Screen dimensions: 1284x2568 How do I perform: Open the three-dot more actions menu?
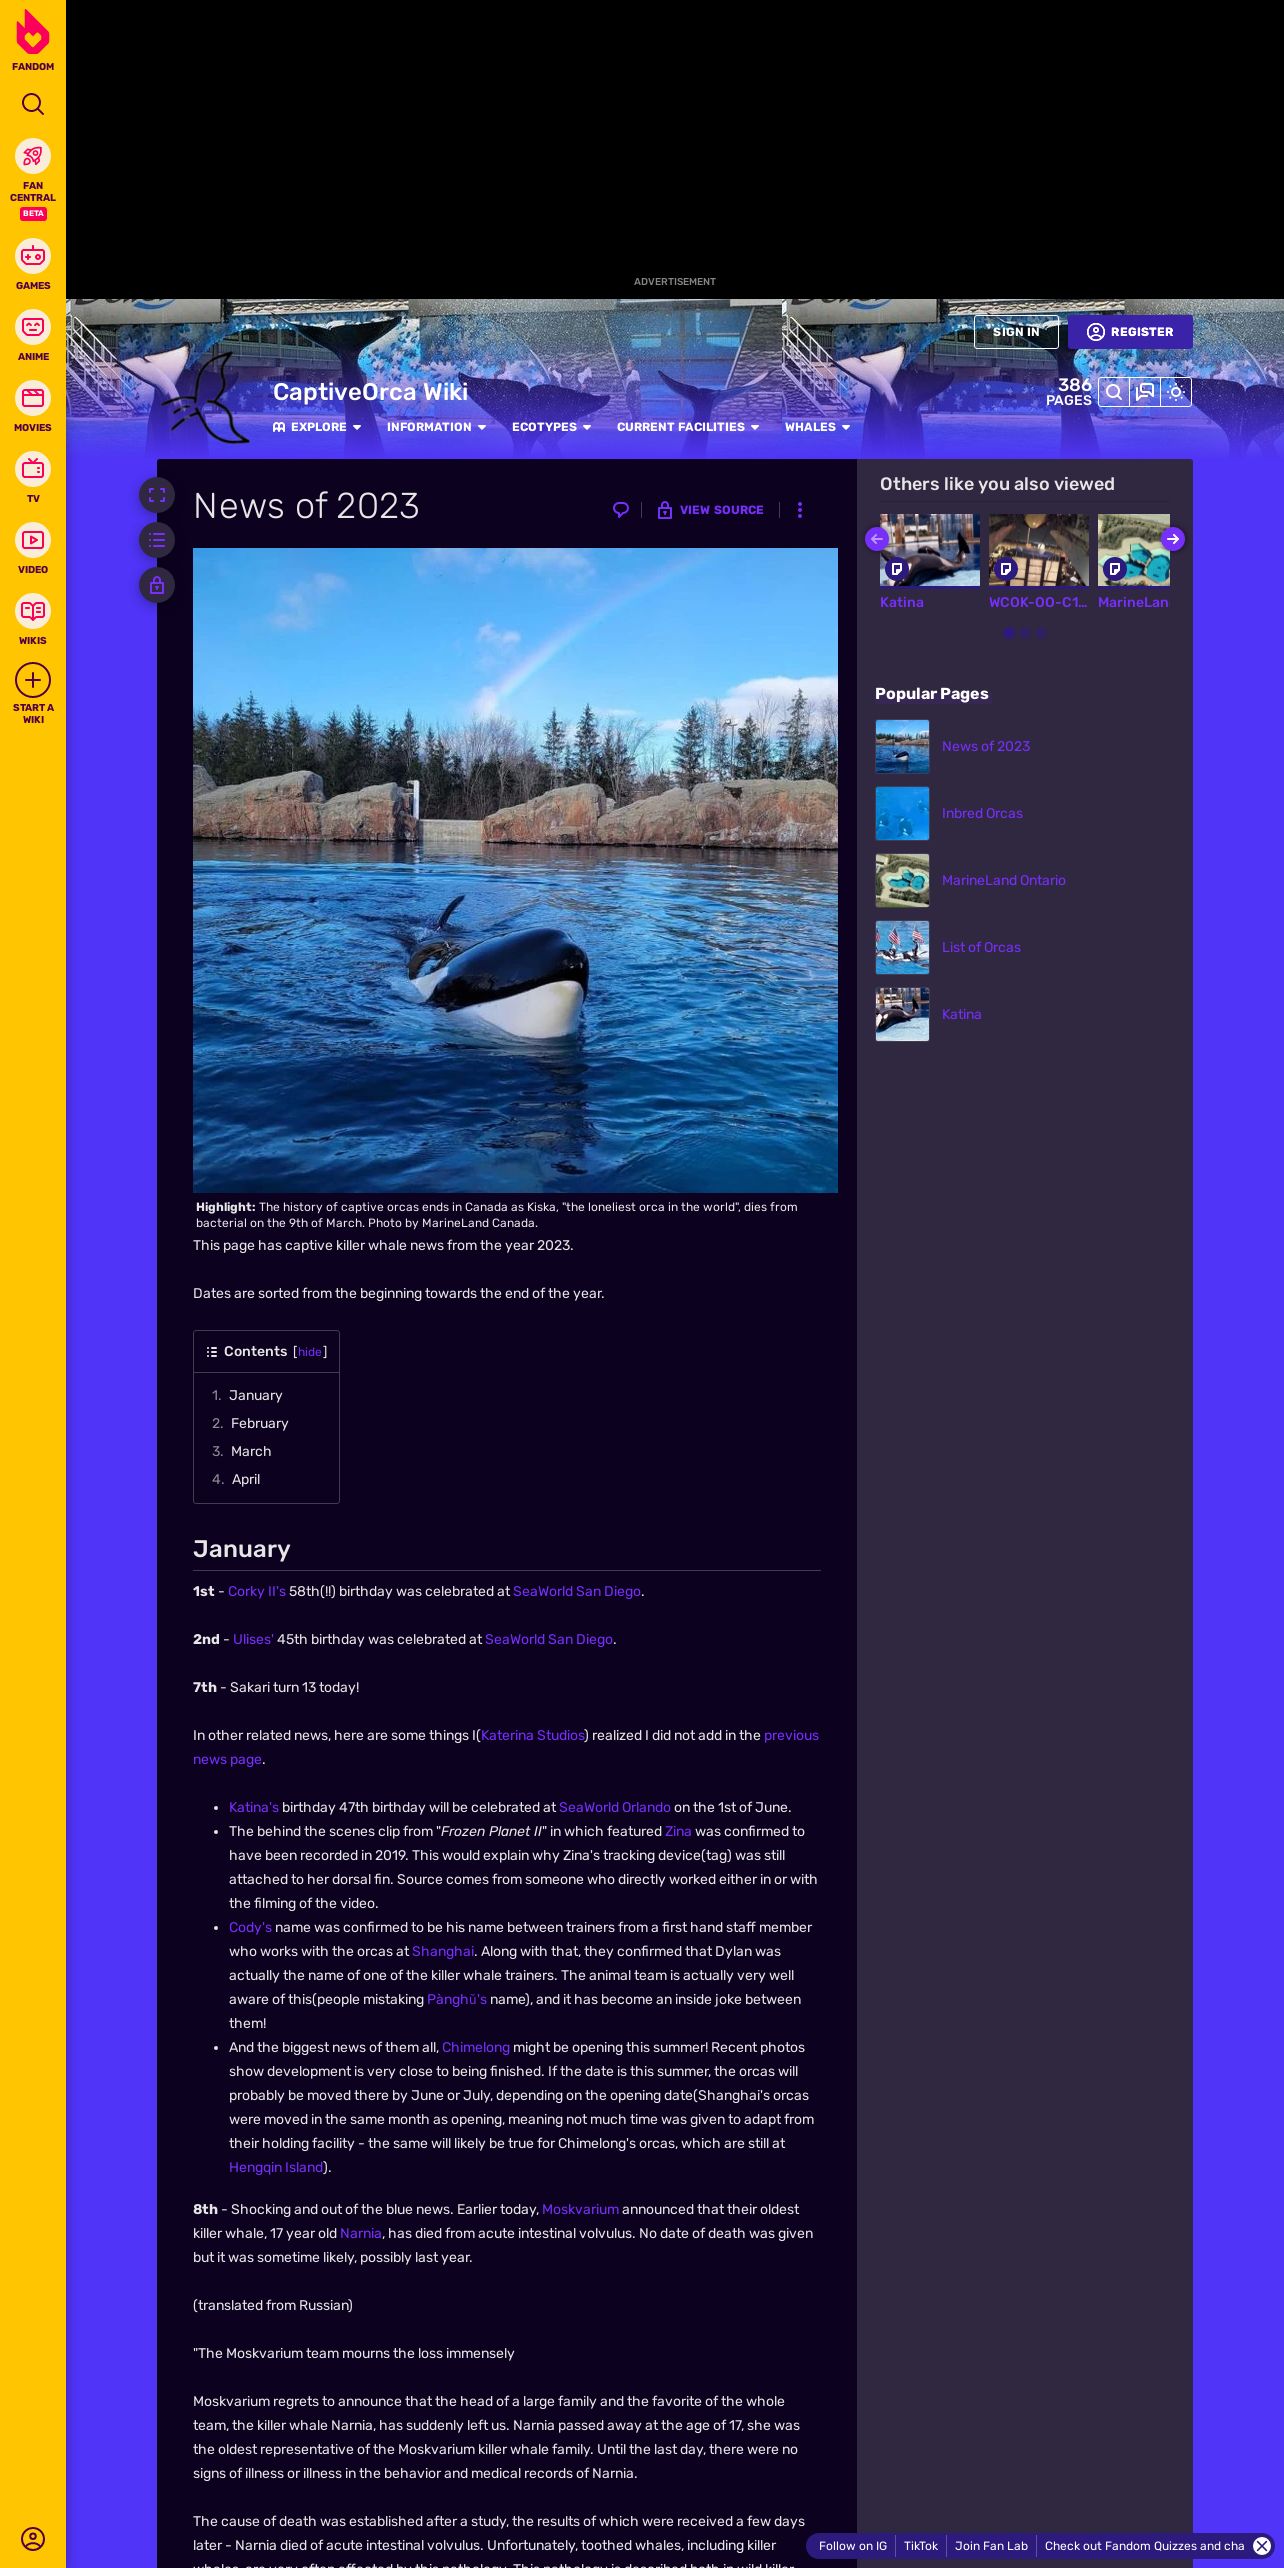799,510
